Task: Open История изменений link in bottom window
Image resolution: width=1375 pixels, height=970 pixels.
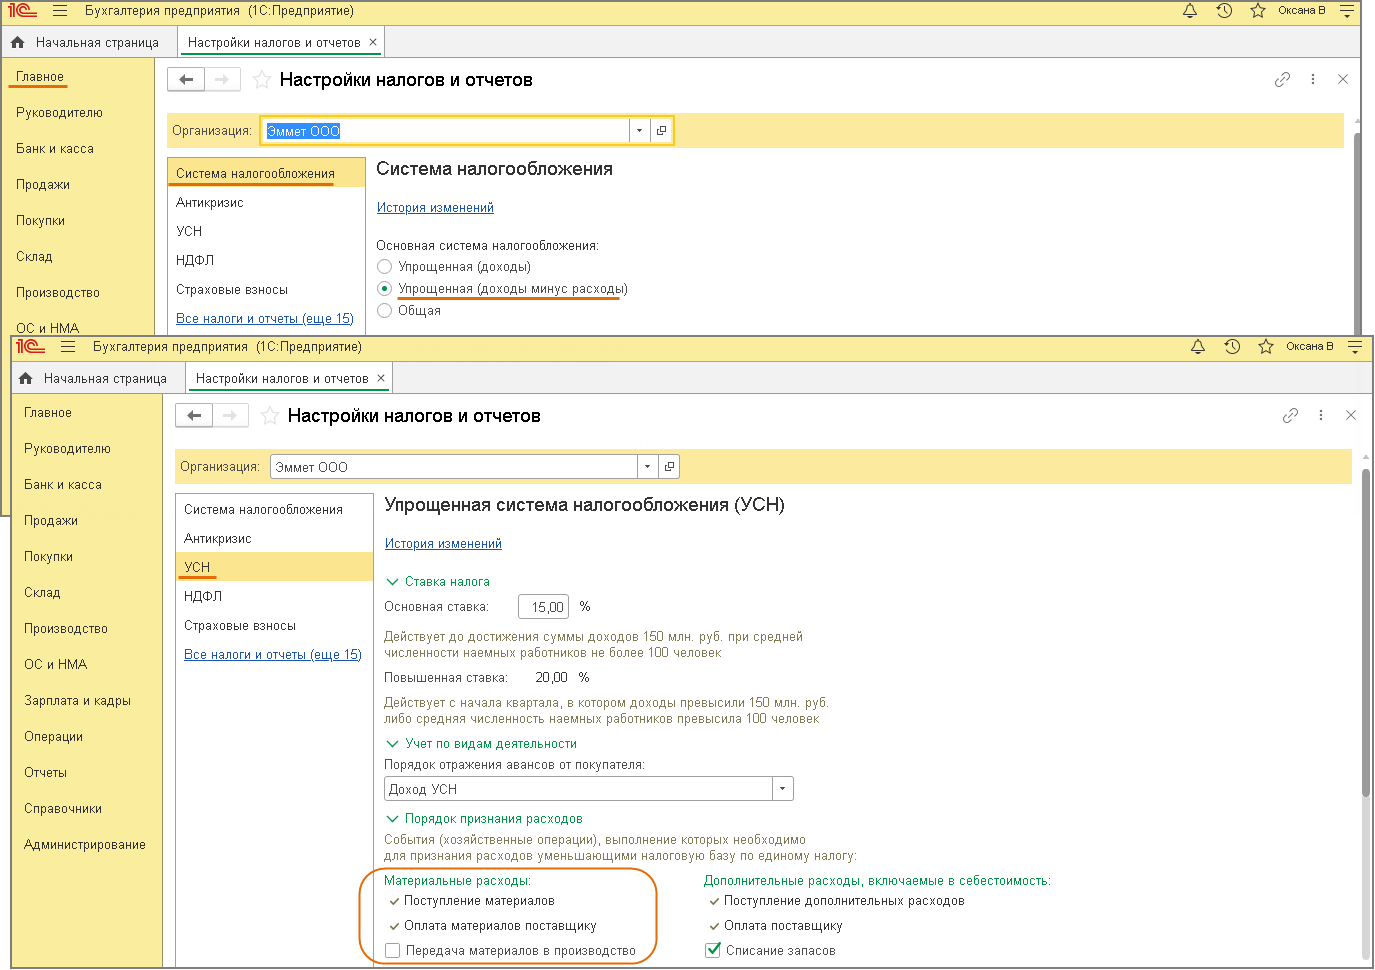Action: 443,544
